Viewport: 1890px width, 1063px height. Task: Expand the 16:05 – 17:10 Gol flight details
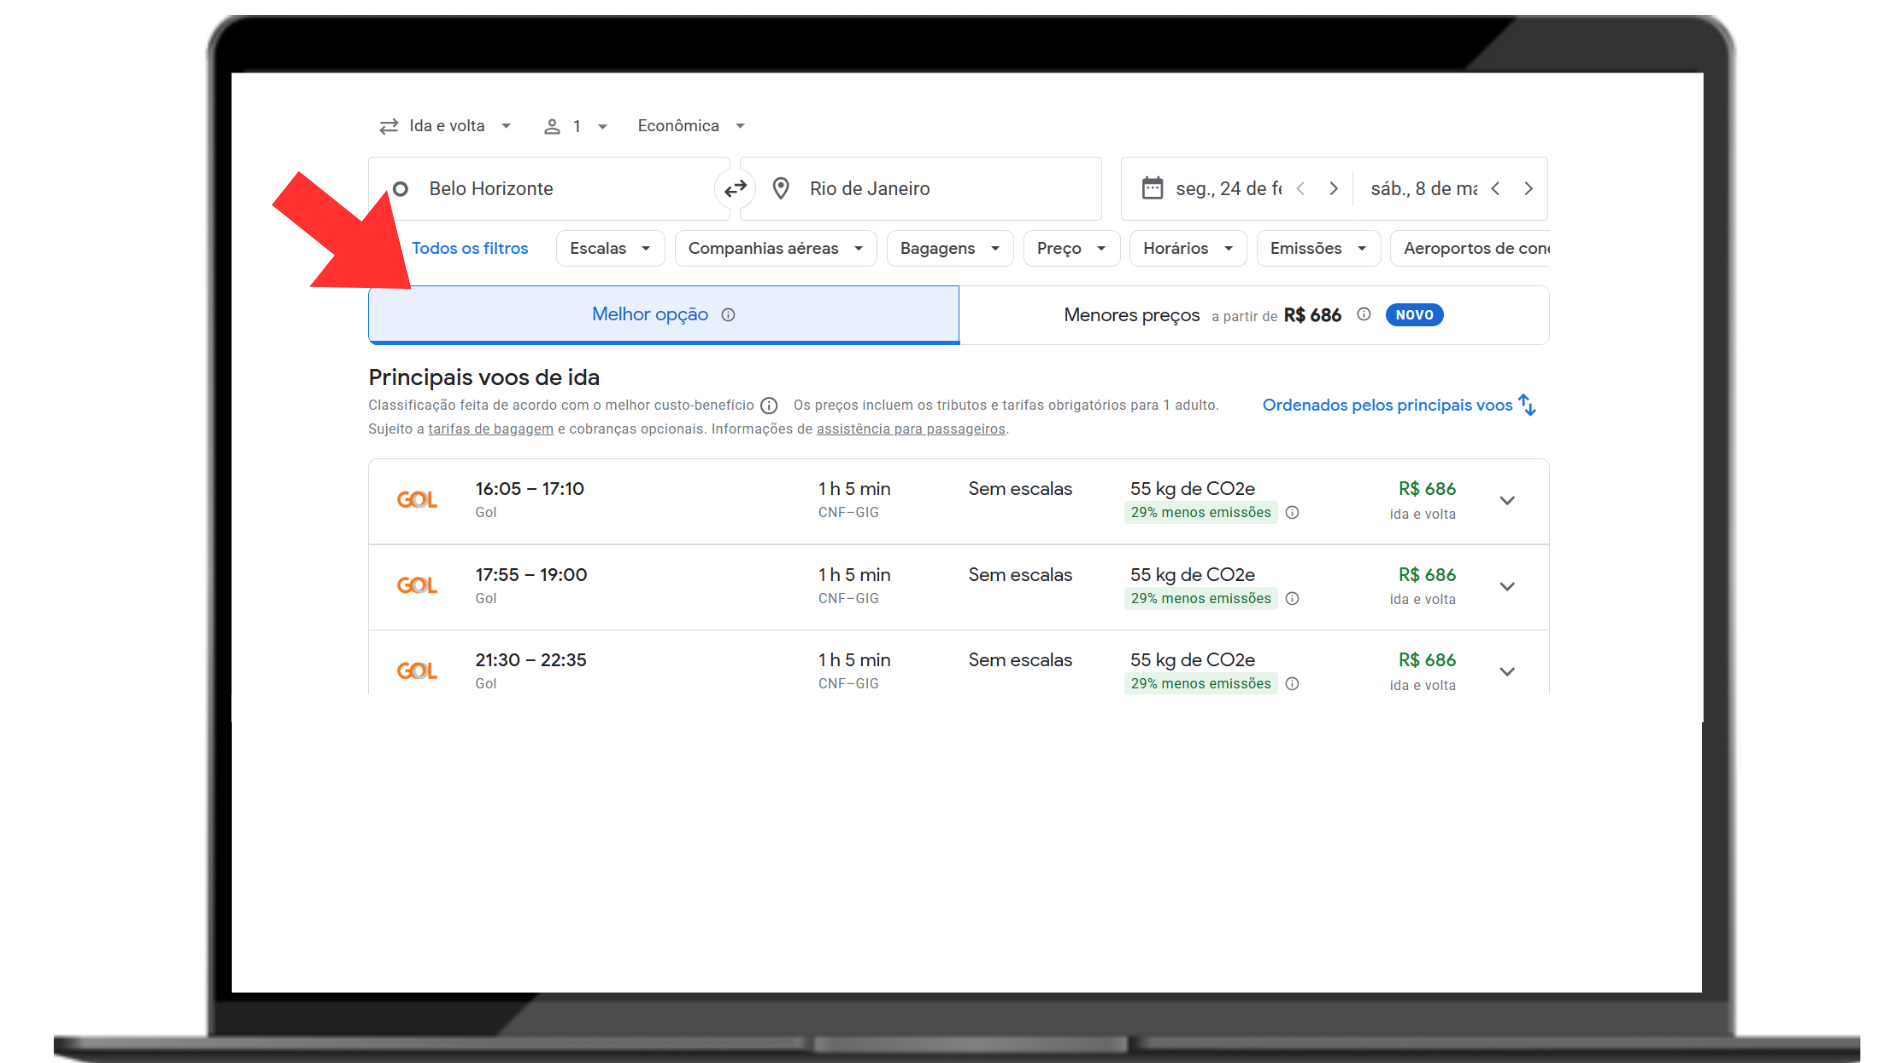(1507, 501)
